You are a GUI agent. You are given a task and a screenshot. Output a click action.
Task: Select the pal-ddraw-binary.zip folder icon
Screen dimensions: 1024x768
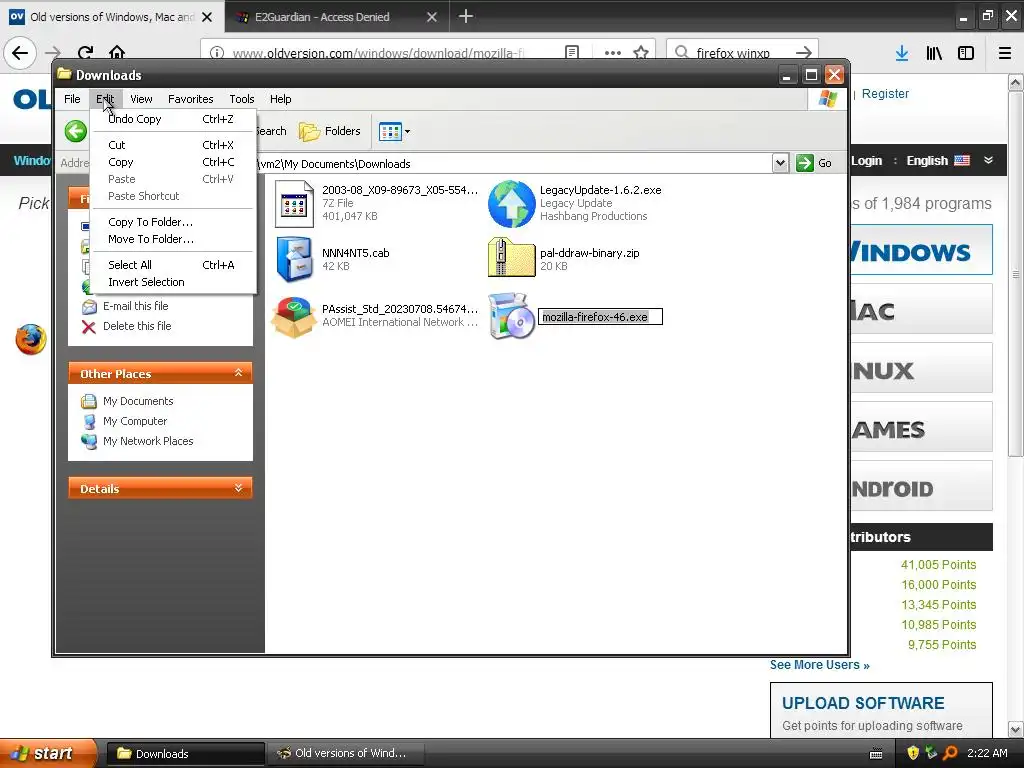(511, 259)
